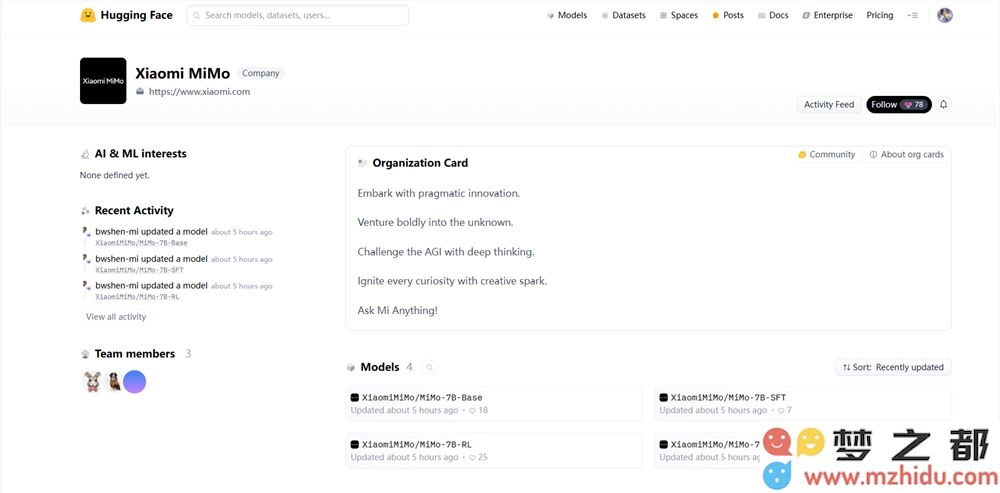Viewport: 1000px width, 493px height.
Task: Open the owl team member avatar
Action: (x=114, y=382)
